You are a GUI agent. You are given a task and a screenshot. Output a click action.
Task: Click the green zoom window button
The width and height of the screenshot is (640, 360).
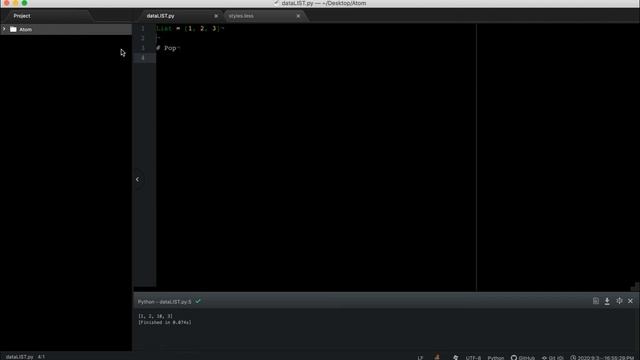[24, 3]
